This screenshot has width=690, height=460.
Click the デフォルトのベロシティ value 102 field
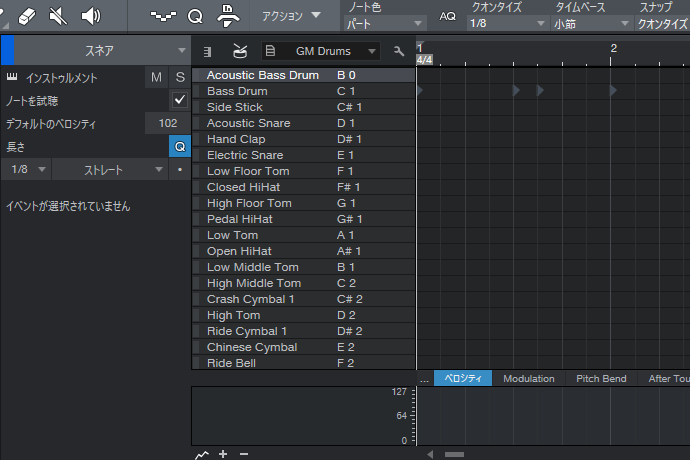point(167,123)
